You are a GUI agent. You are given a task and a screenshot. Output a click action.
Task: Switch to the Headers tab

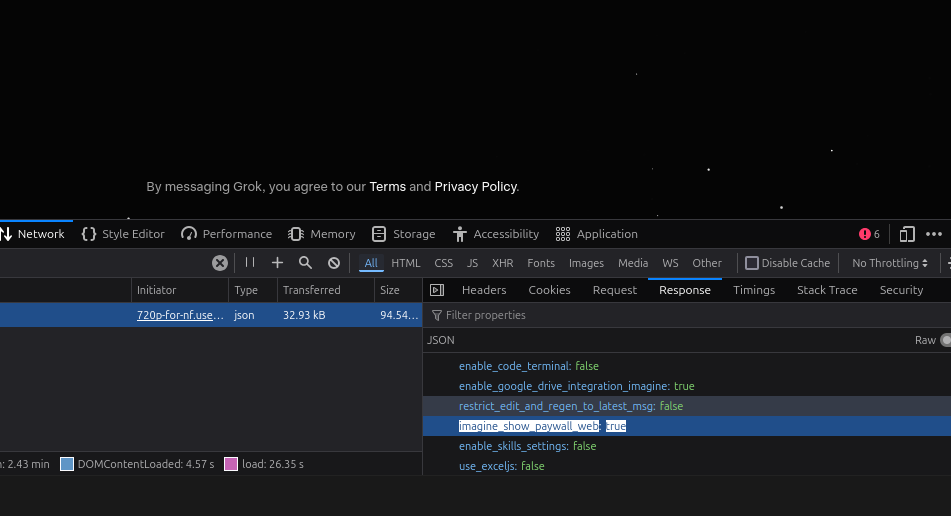[x=484, y=290]
